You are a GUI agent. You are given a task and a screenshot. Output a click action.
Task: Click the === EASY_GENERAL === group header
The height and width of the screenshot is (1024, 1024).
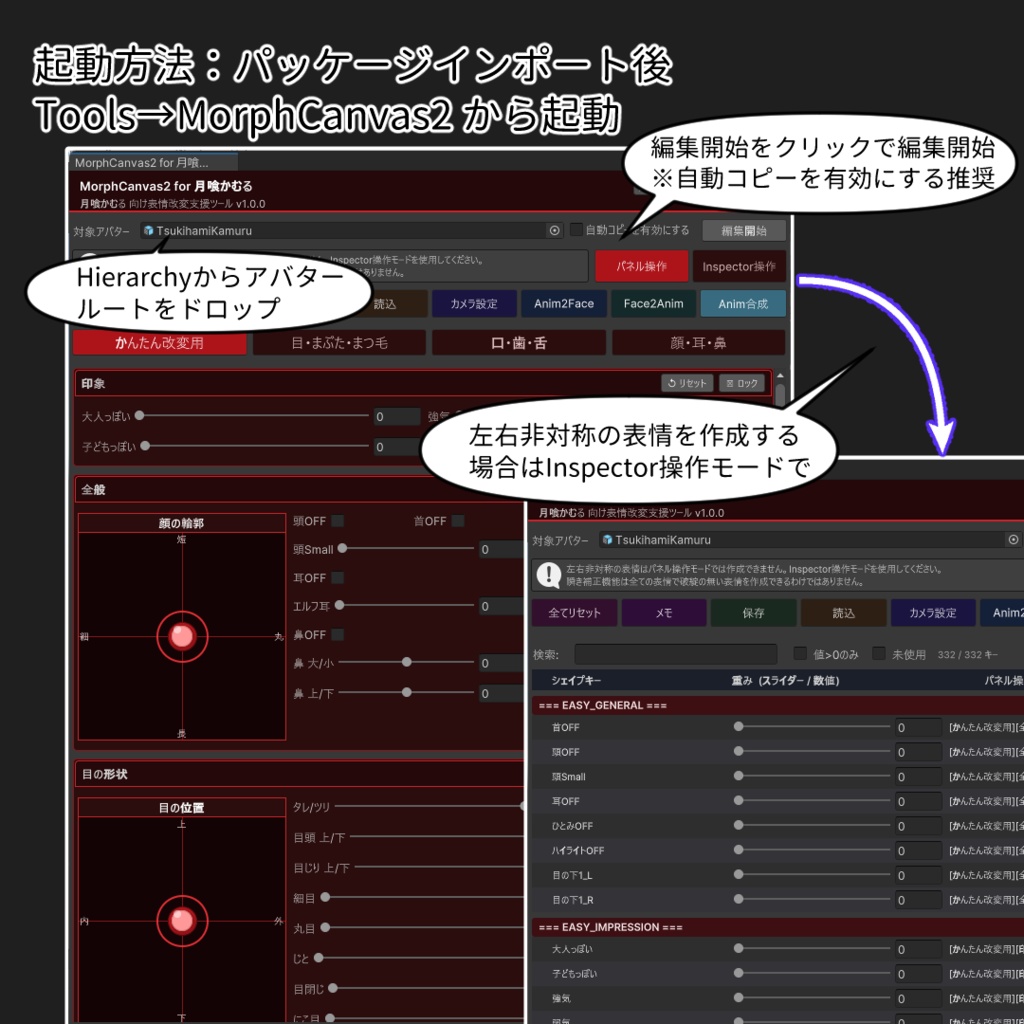point(778,705)
